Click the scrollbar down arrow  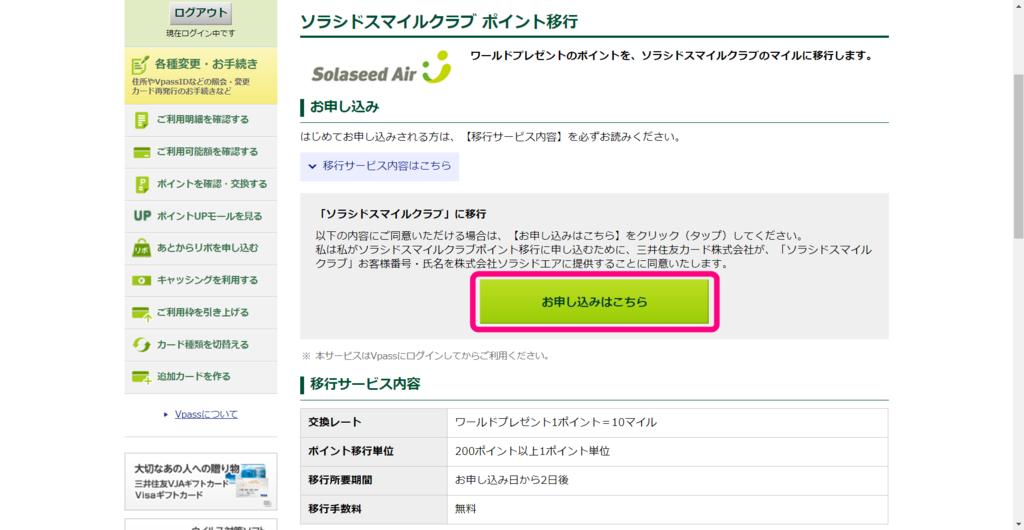(1018, 524)
